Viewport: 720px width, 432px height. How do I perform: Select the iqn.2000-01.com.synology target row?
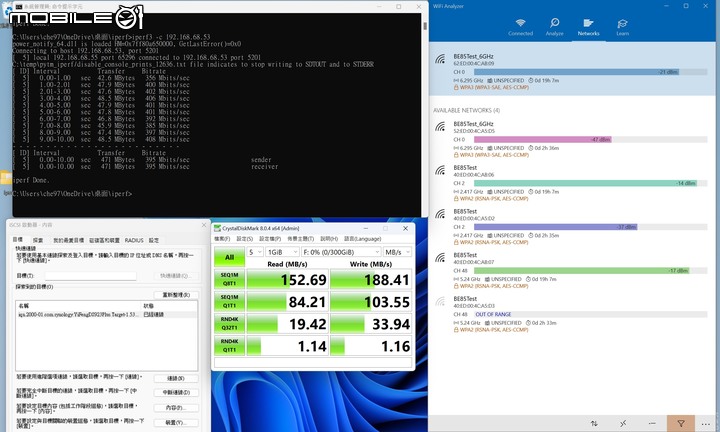(x=107, y=314)
